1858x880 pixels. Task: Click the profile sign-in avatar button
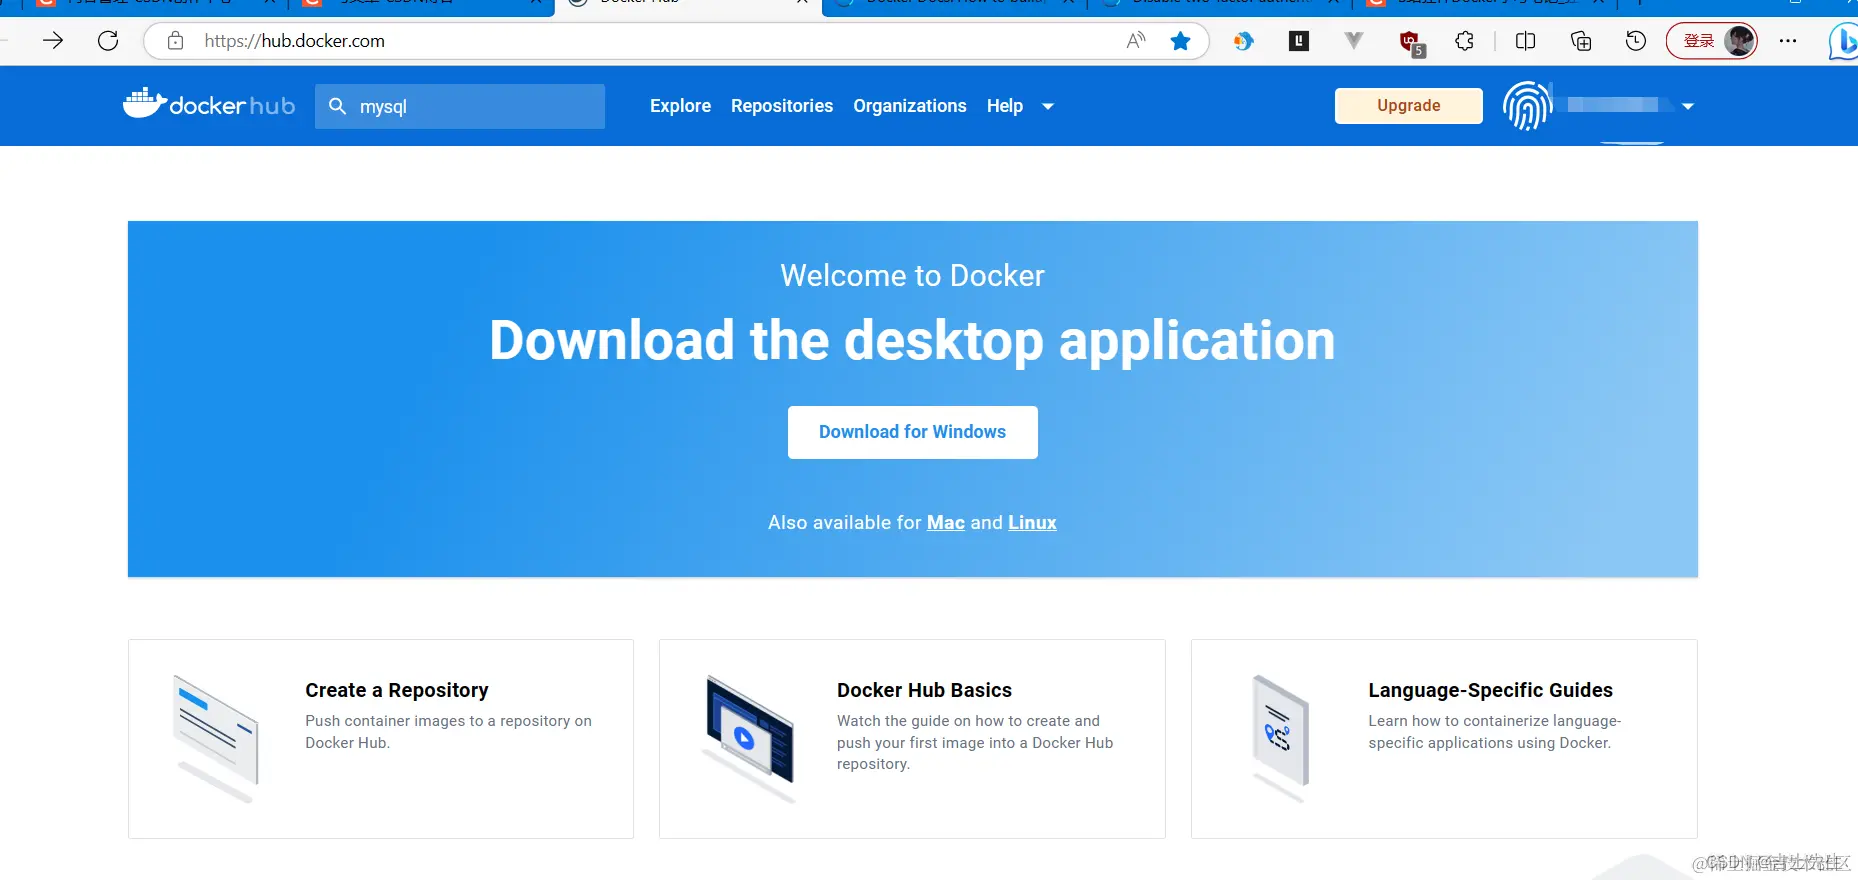point(1712,41)
